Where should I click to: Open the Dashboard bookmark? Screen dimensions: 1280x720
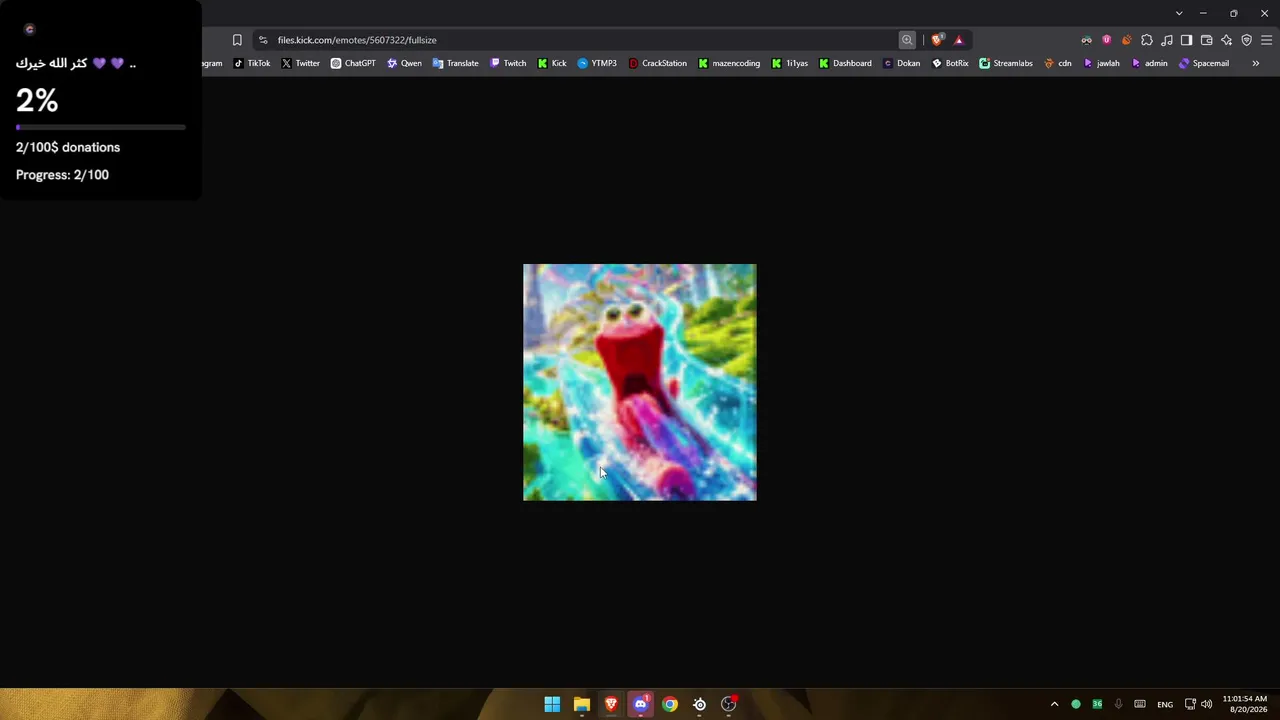(845, 63)
